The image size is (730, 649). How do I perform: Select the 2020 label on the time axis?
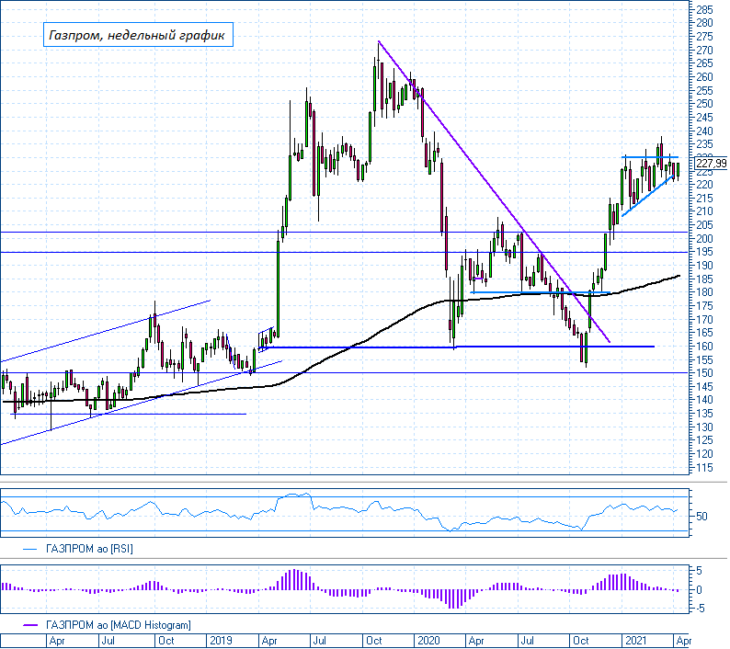point(428,641)
